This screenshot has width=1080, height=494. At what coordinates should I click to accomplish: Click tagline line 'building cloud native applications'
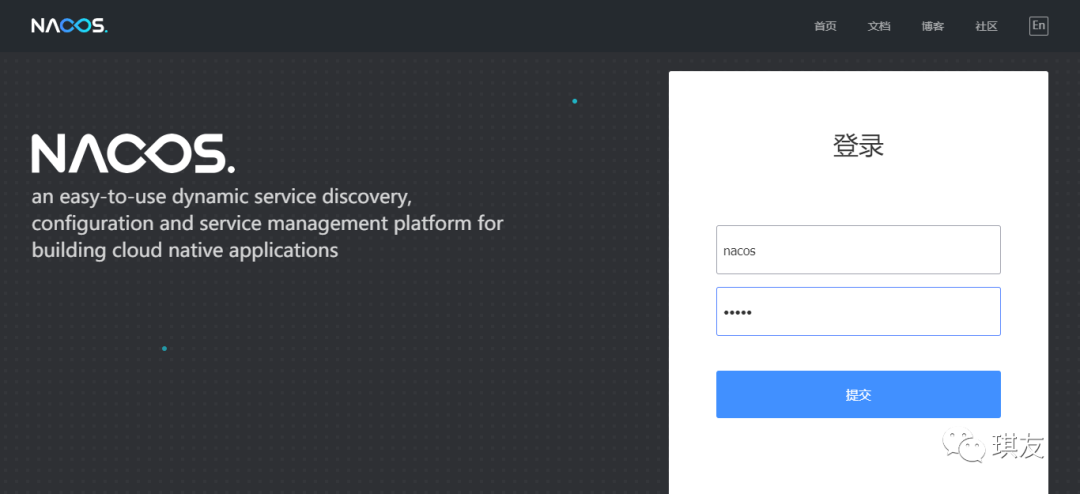pyautogui.click(x=185, y=250)
